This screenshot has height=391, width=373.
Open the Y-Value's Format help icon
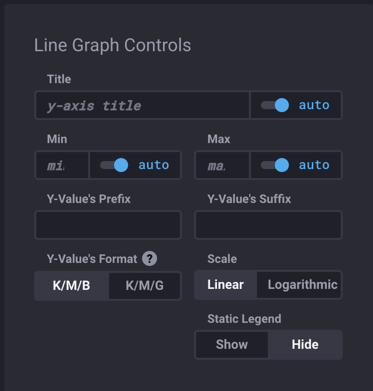150,259
